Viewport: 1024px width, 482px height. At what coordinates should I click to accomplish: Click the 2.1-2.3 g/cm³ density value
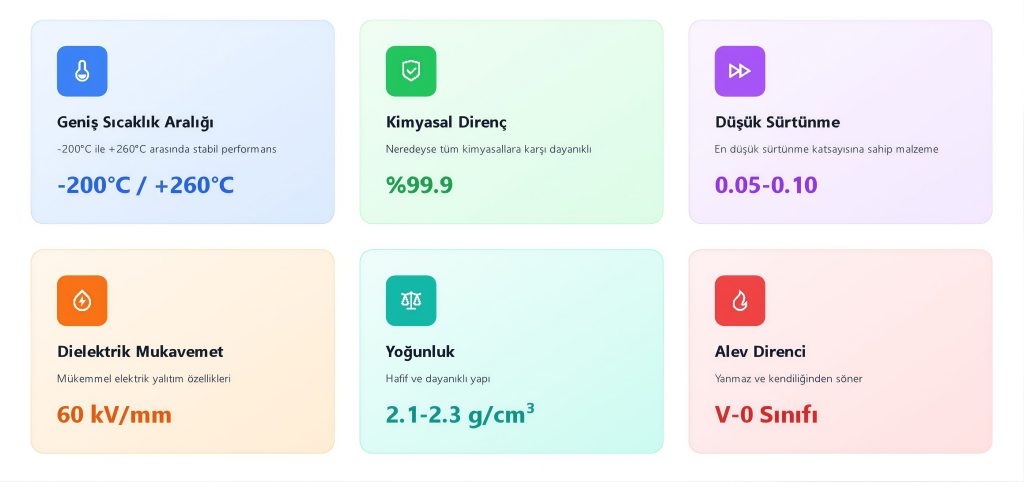point(460,415)
